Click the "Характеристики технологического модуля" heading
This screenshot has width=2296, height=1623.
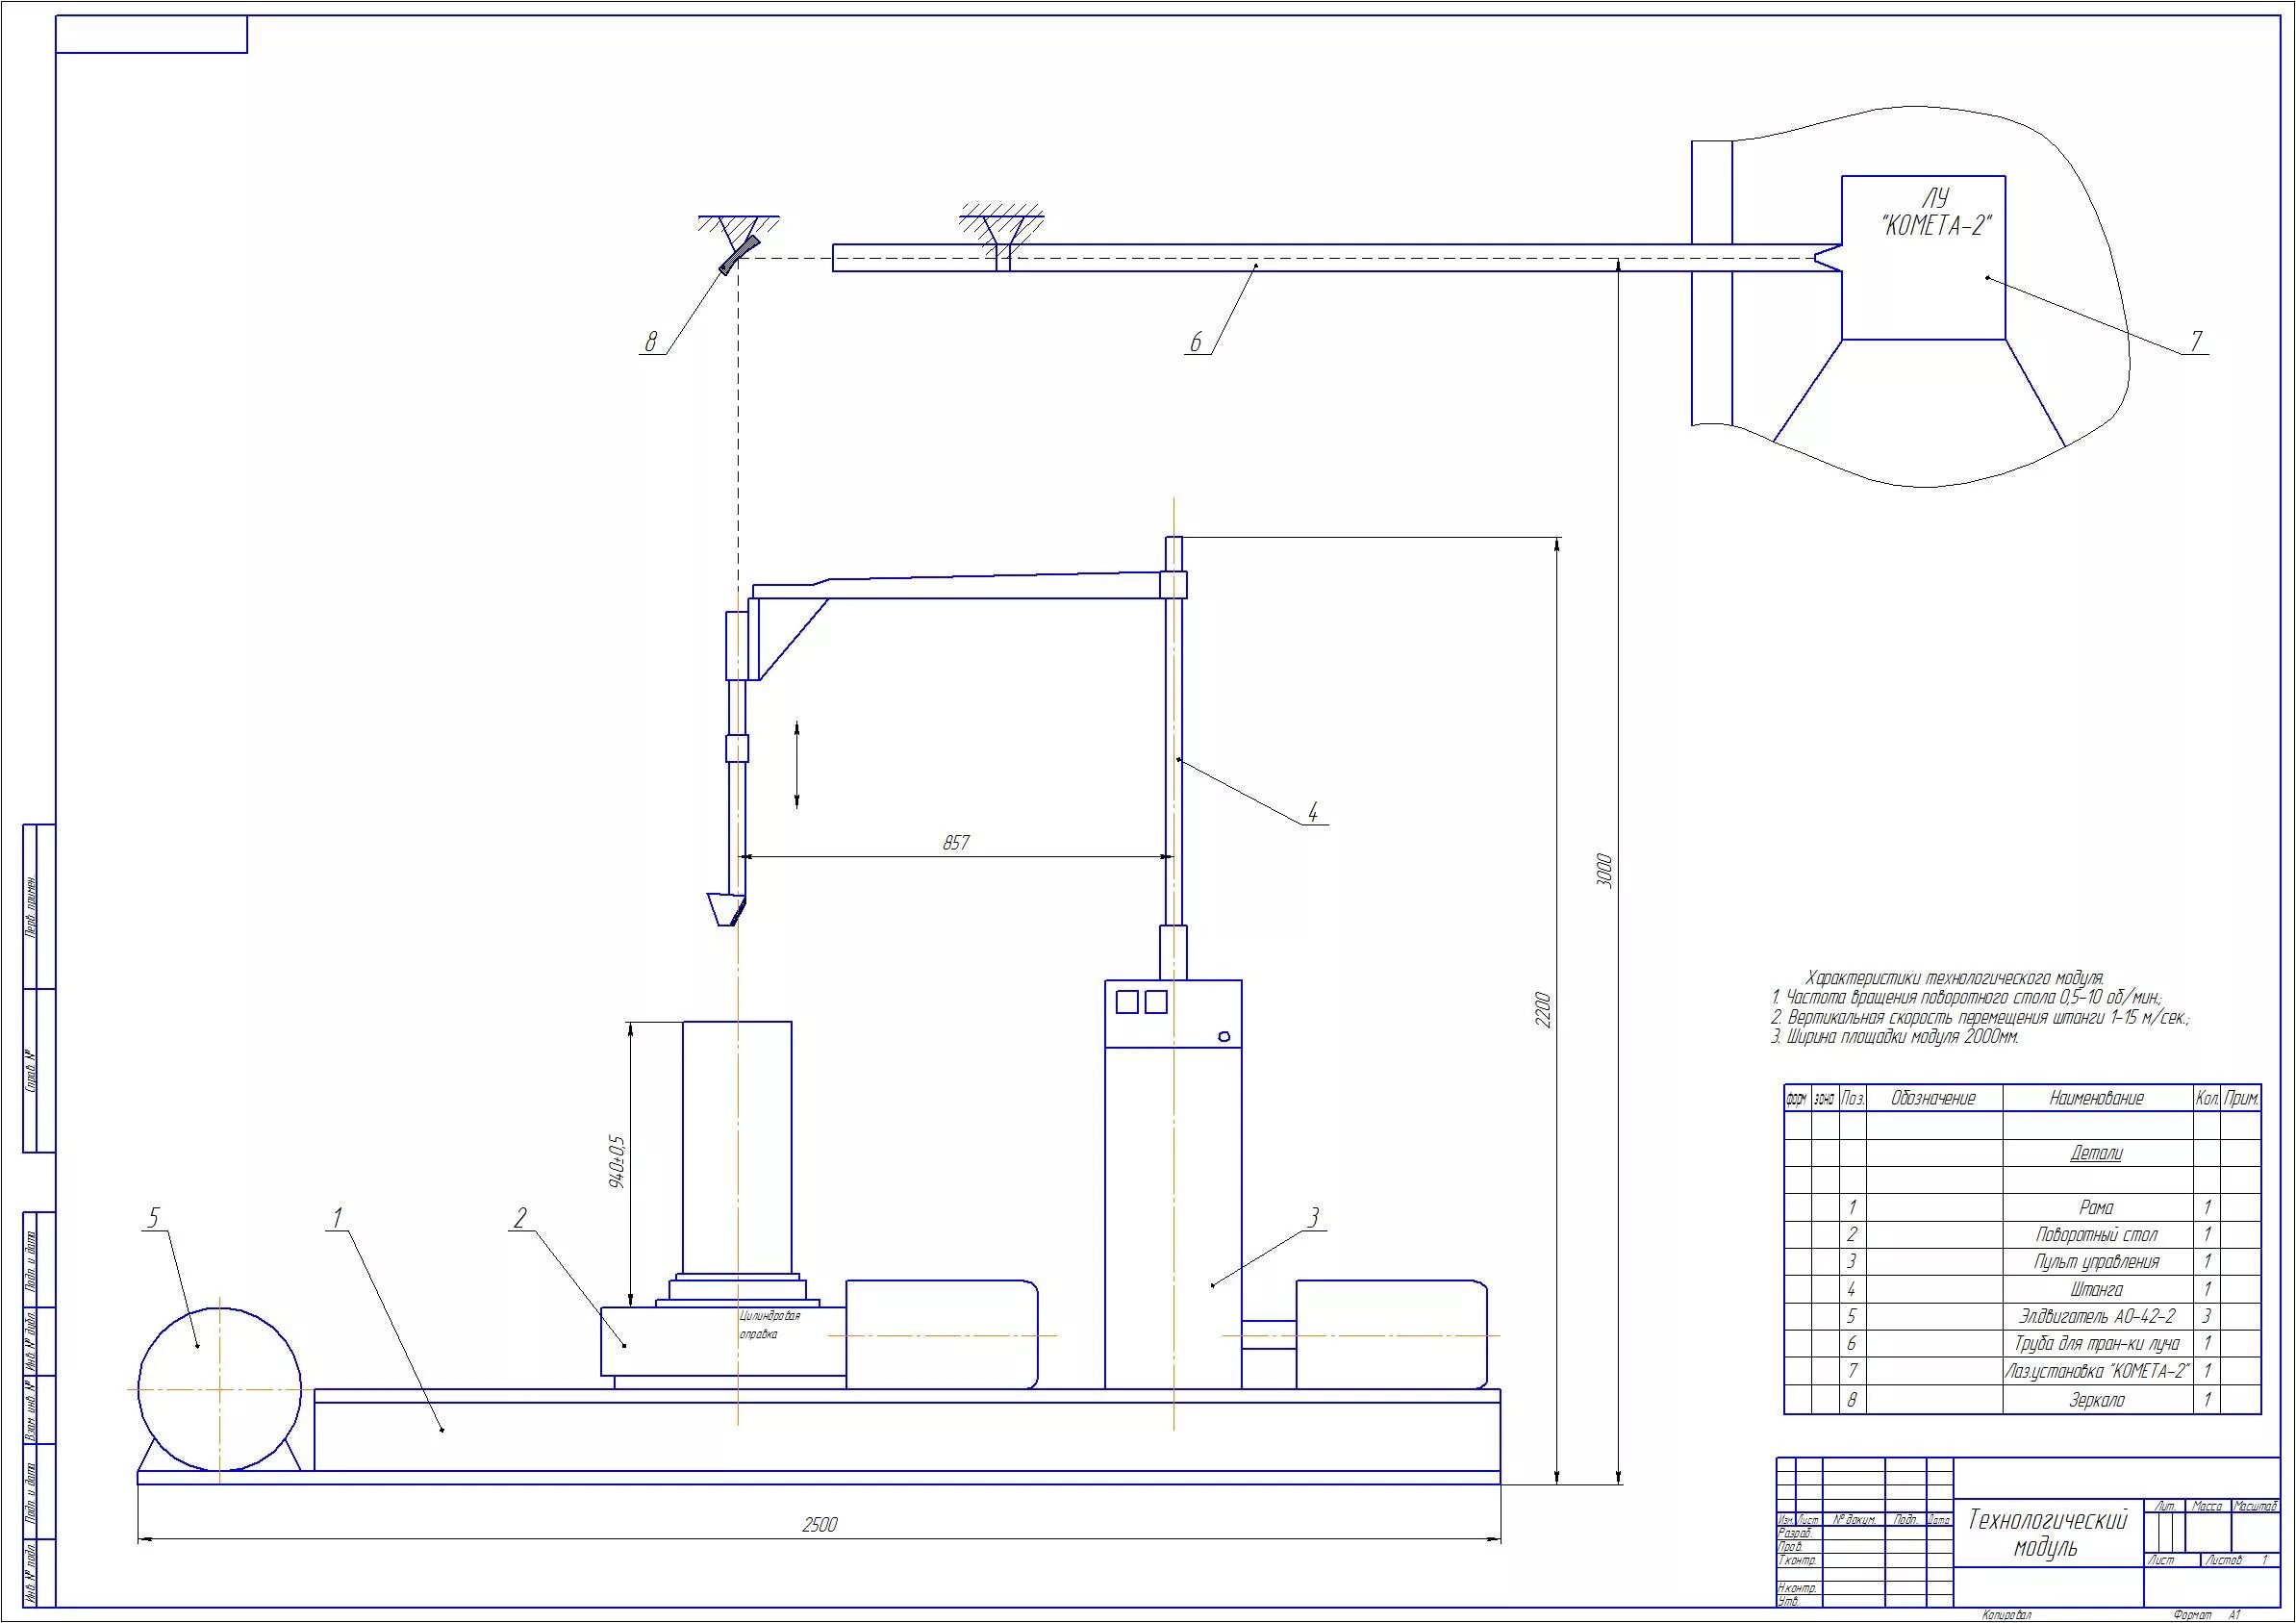1954,977
